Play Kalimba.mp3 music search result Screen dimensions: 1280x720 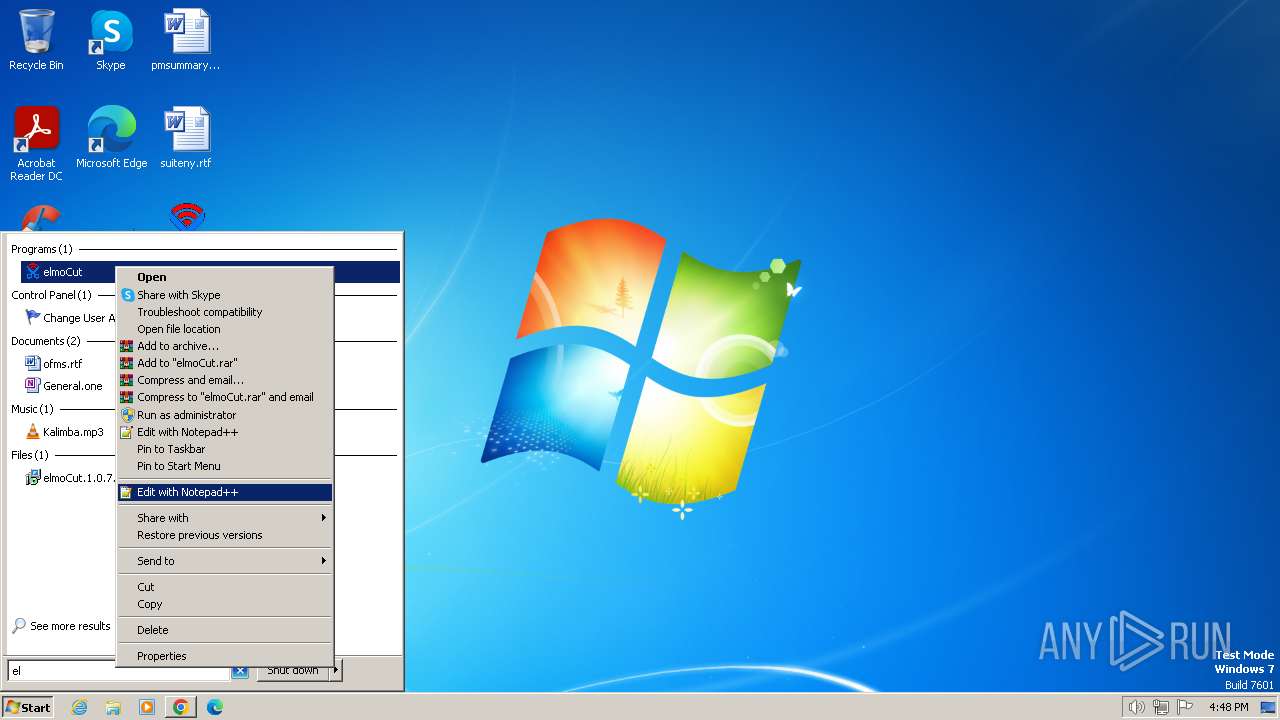(x=64, y=432)
